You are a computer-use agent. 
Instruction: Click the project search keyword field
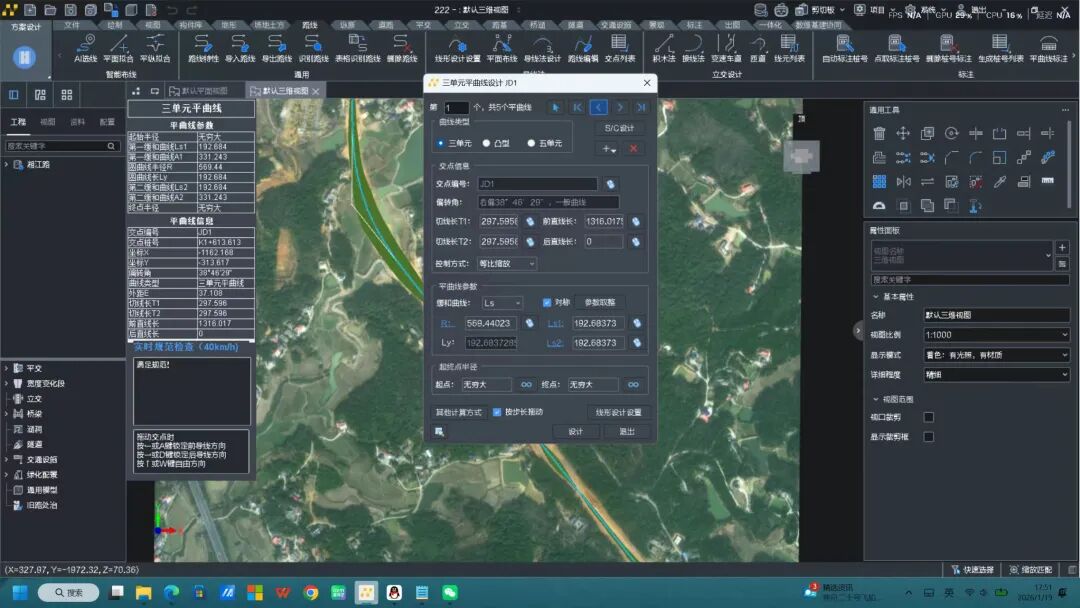pyautogui.click(x=61, y=146)
